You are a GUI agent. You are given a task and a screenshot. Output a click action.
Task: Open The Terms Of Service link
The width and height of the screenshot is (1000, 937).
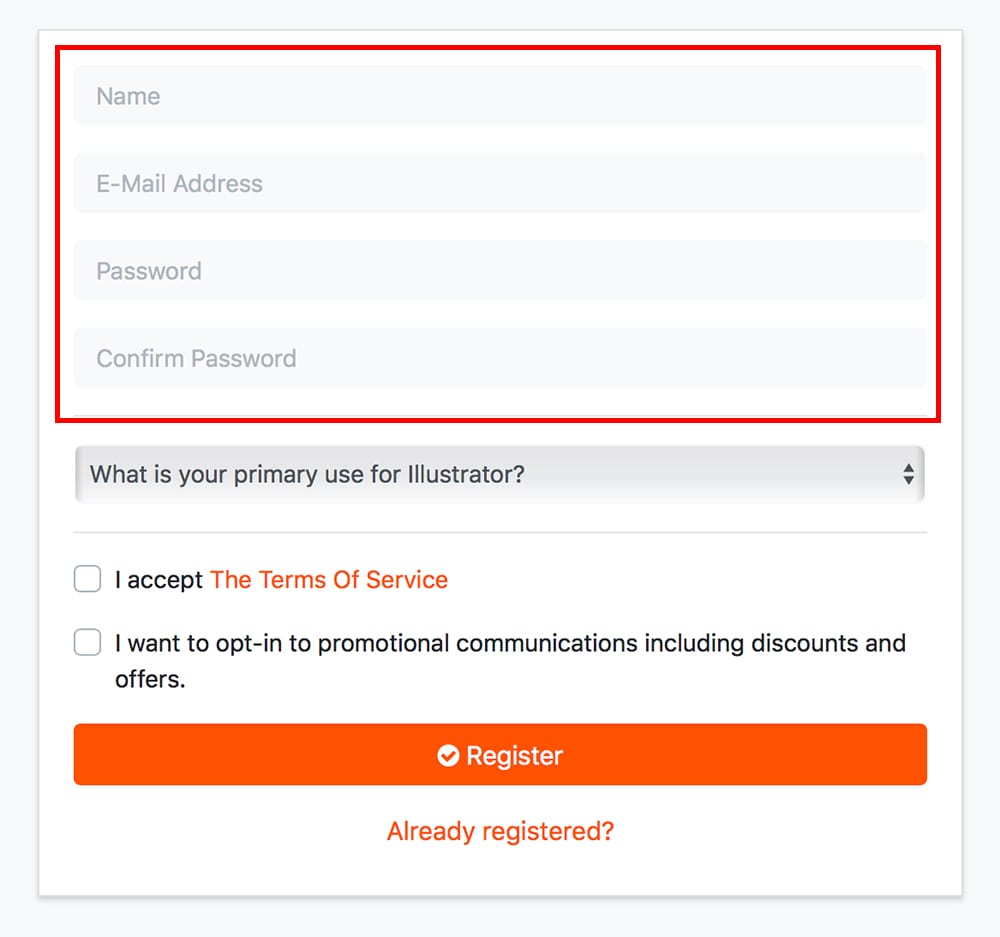[x=329, y=580]
